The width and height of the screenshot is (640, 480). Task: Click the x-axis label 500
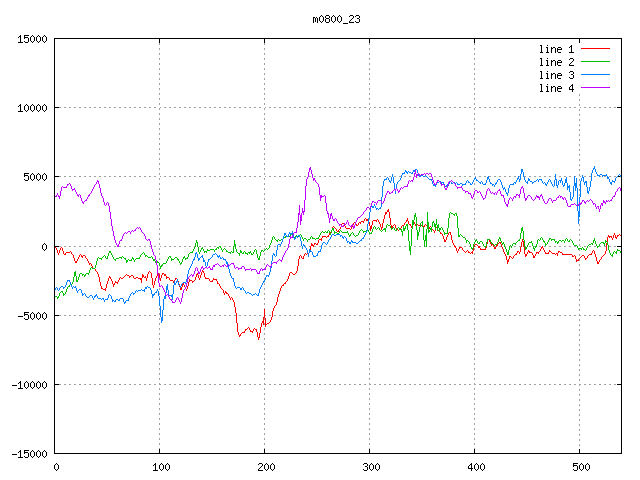tap(579, 467)
